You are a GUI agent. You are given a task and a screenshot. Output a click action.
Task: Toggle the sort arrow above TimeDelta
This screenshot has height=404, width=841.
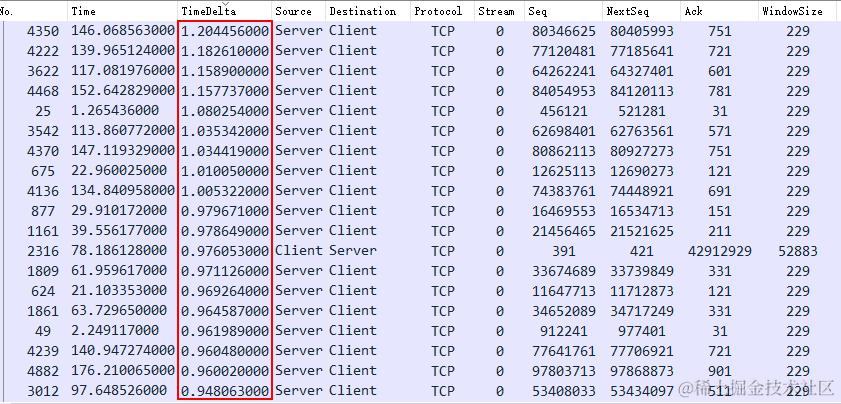click(224, 4)
